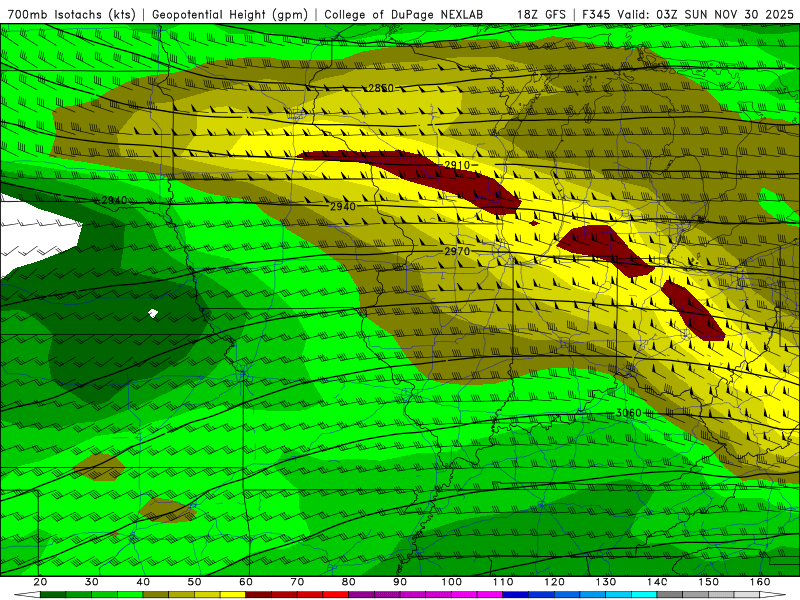Click the 'College of DuPage NEXLAB' text
The height and width of the screenshot is (600, 800).
point(404,14)
